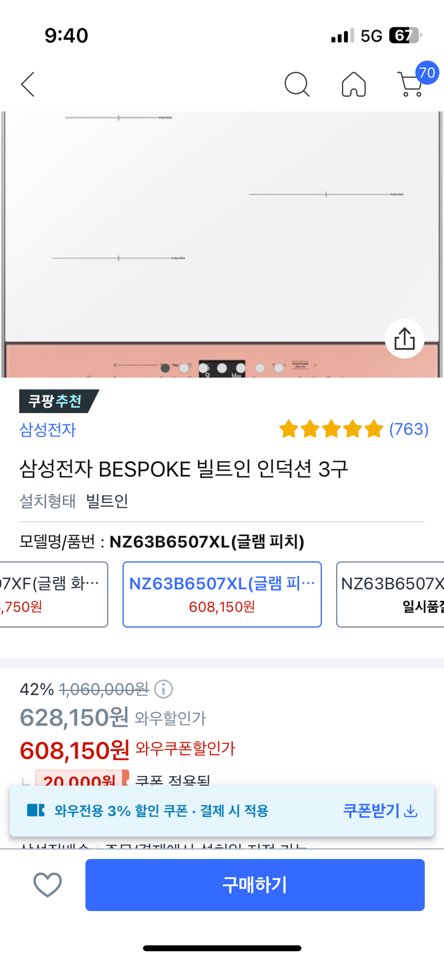Add product to wishlist with heart icon

(47, 884)
